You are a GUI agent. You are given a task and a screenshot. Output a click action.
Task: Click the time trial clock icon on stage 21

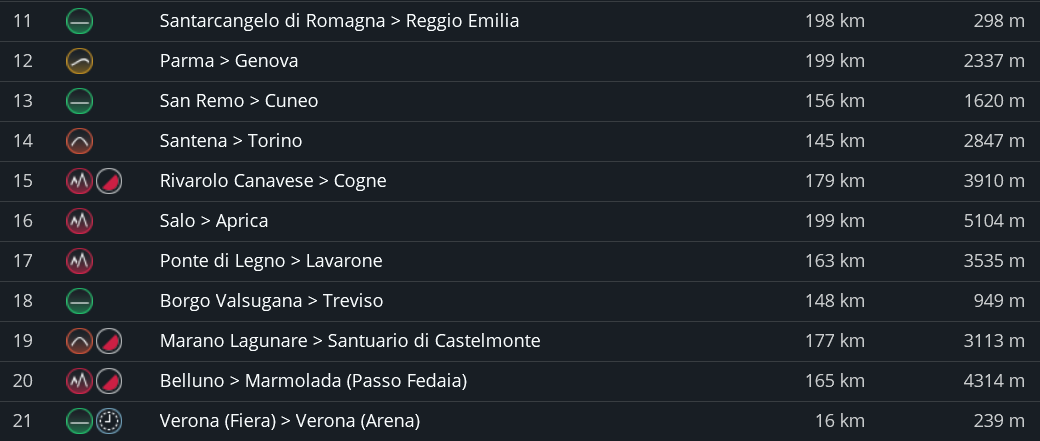coord(110,421)
